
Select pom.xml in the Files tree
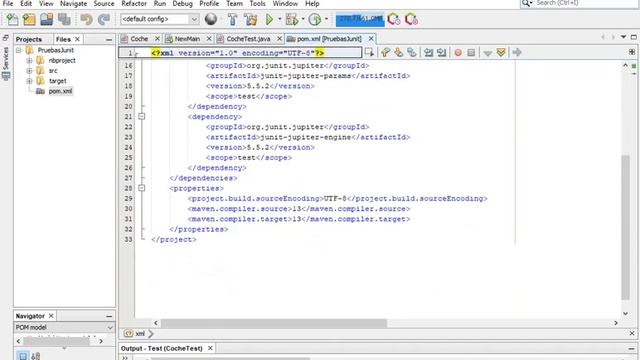(60, 91)
